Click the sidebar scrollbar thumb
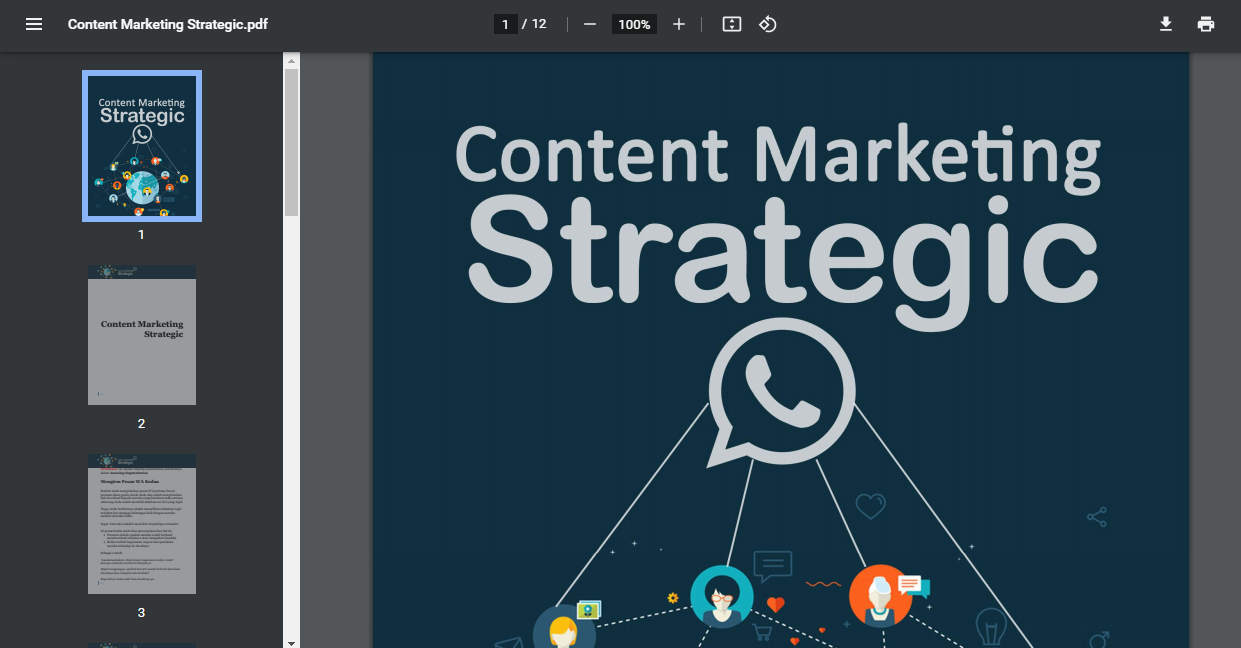 (291, 143)
